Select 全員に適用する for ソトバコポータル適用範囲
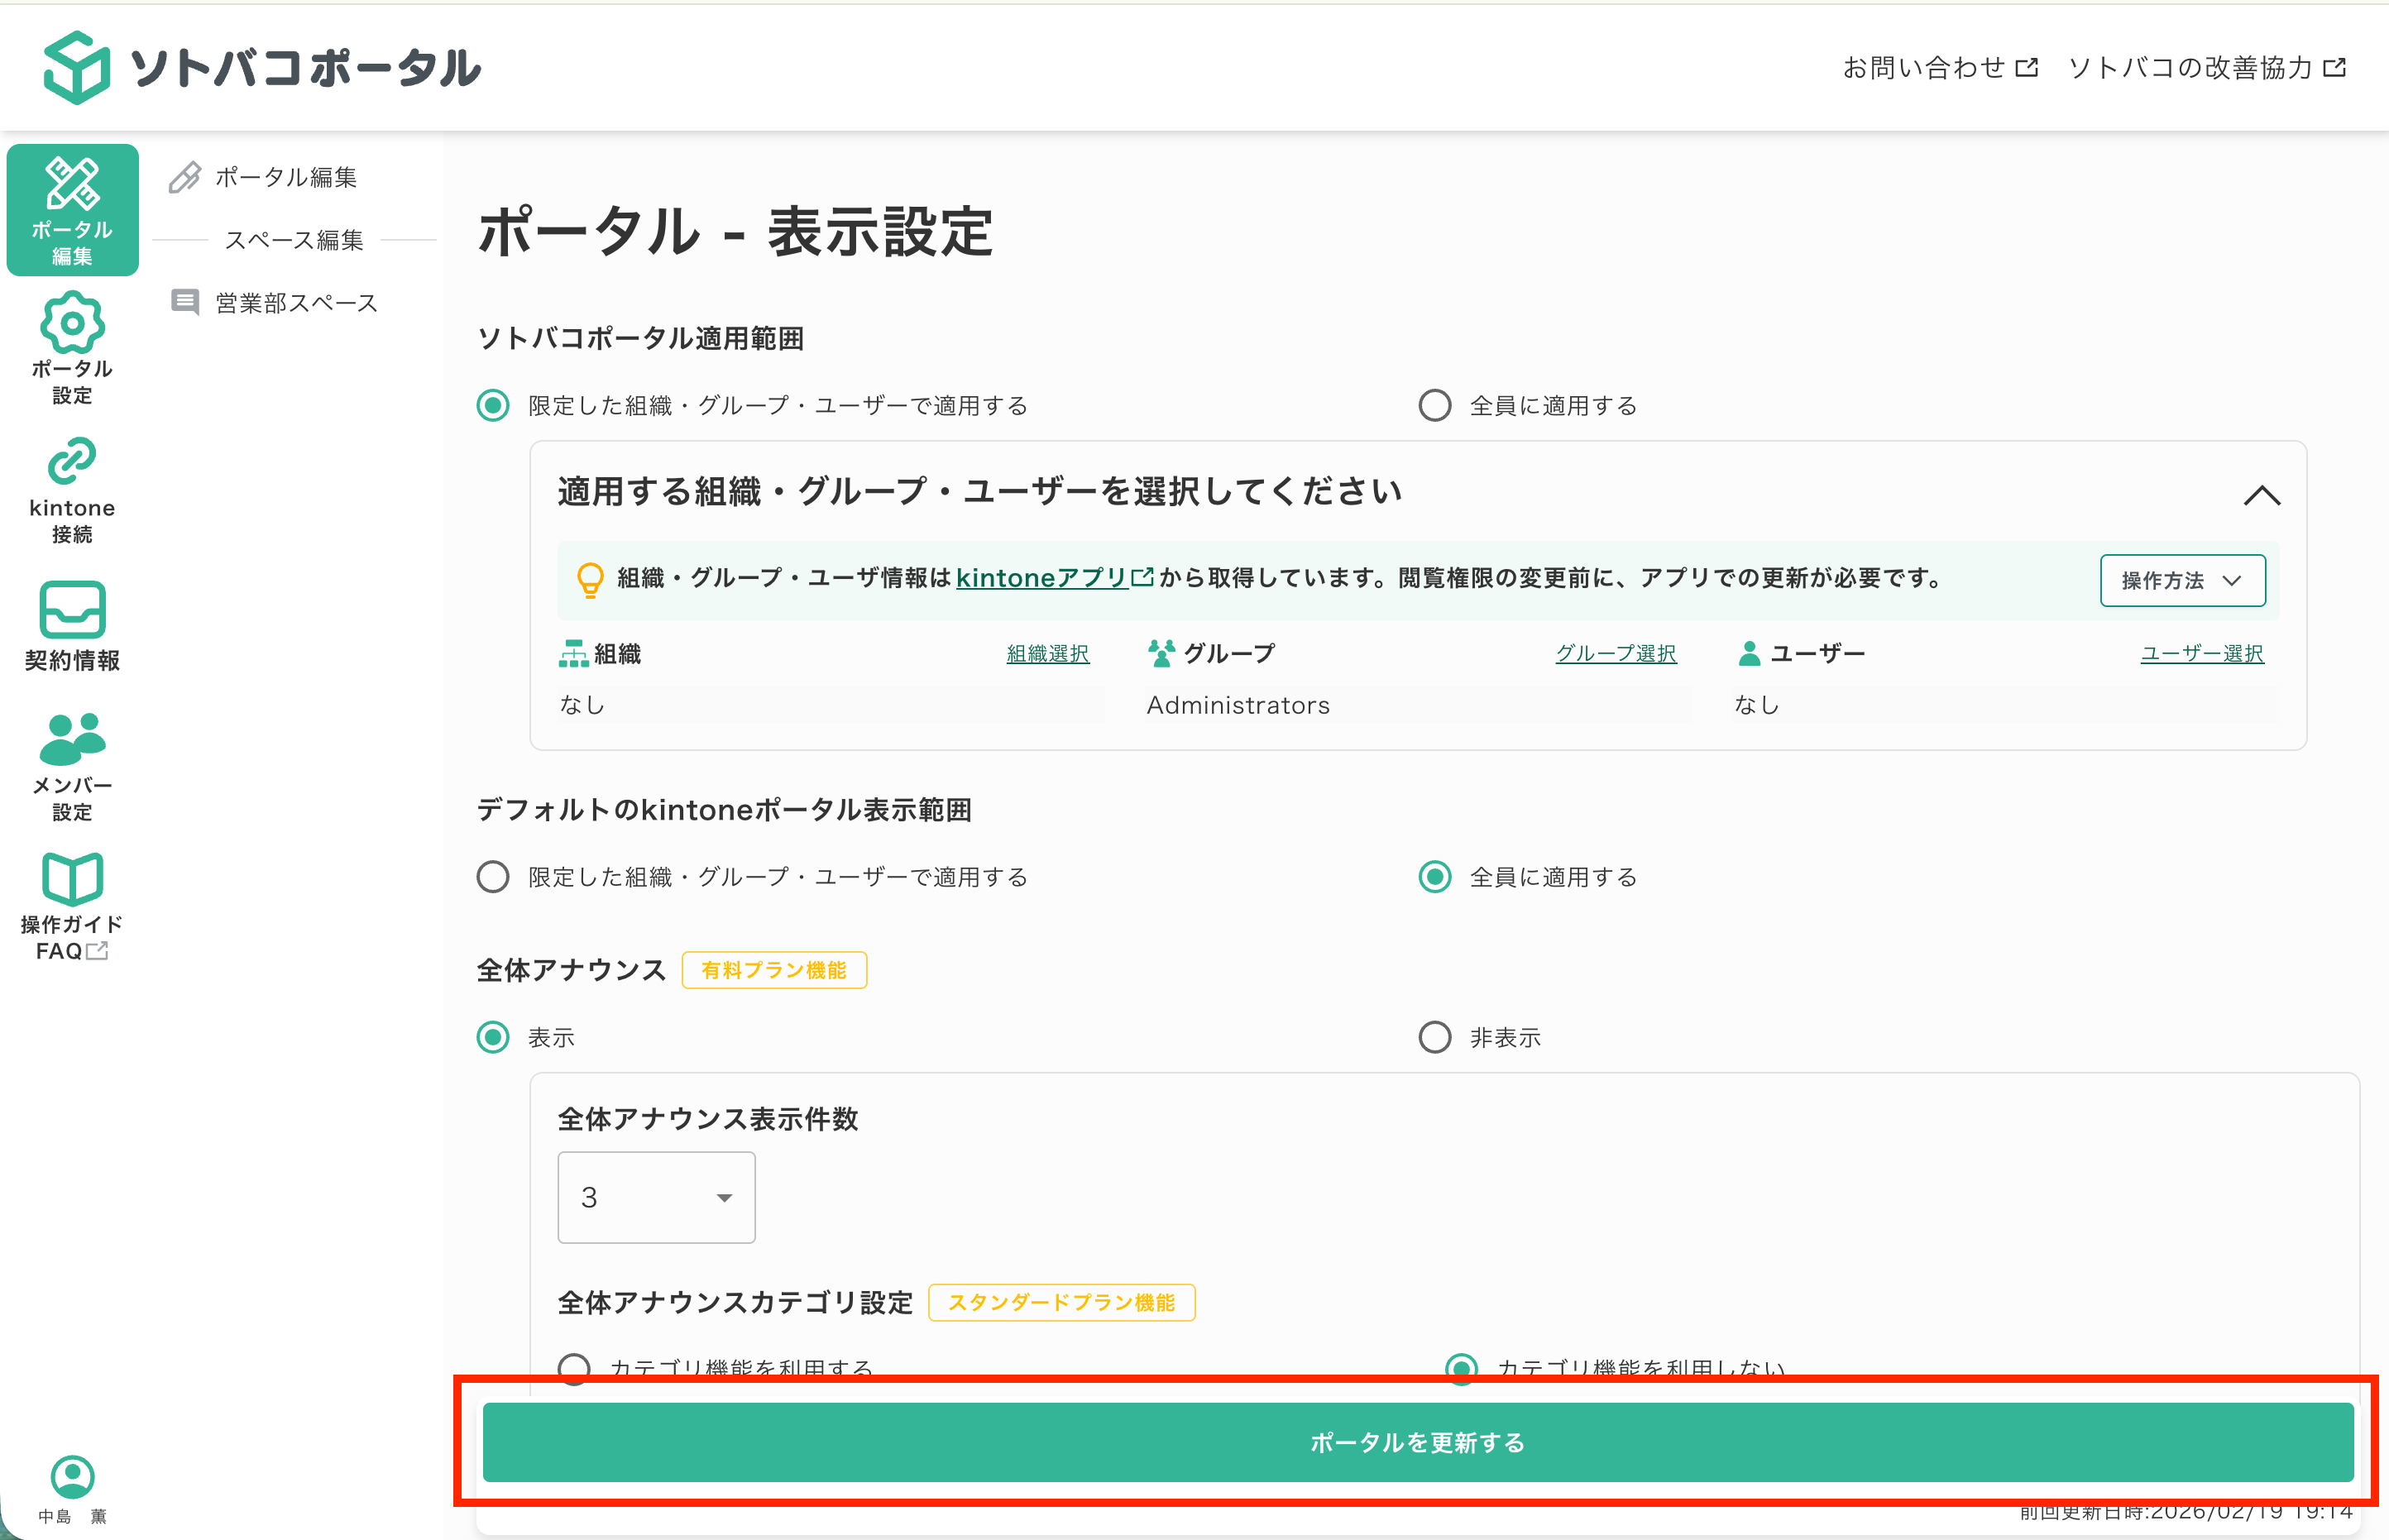The width and height of the screenshot is (2389, 1540). [x=1435, y=405]
